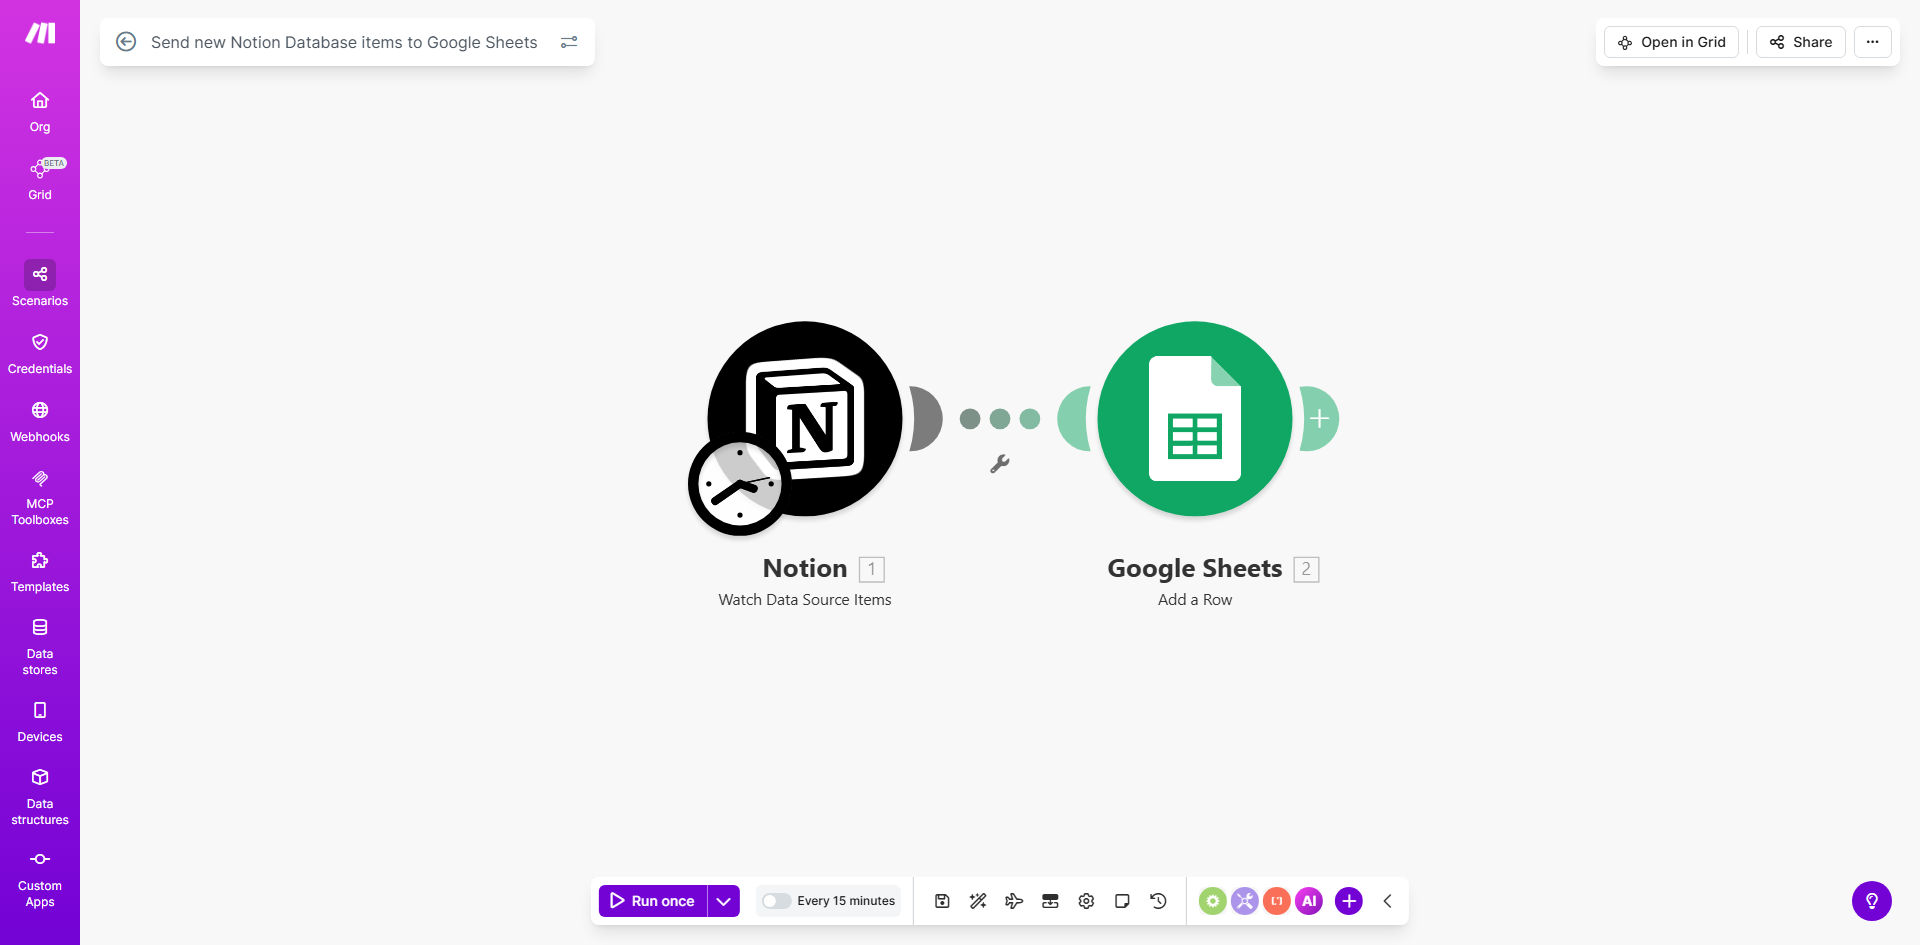Toggle the Every 15 minutes scheduling switch
1920x945 pixels.
click(x=776, y=901)
